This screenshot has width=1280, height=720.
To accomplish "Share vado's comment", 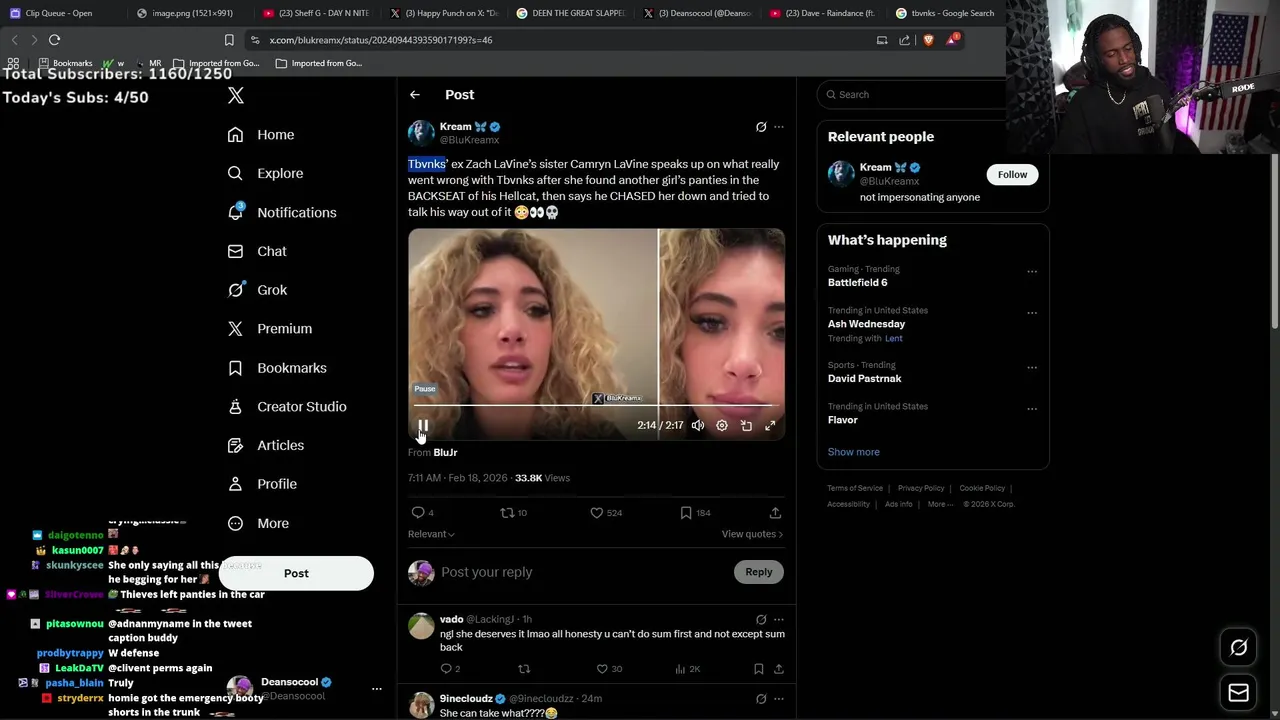I will pyautogui.click(x=778, y=669).
